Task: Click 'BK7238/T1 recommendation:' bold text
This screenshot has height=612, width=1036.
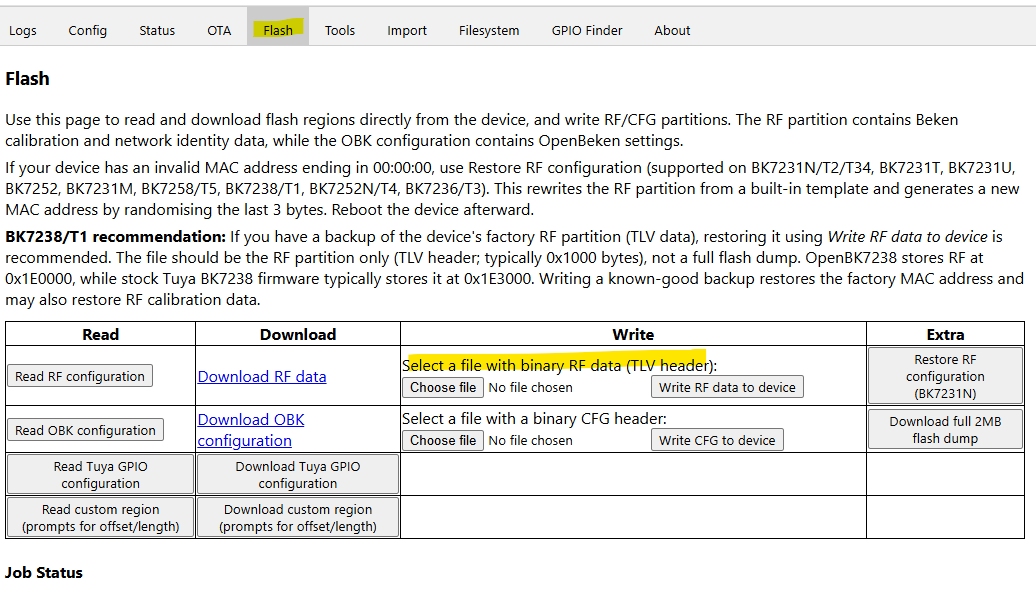Action: pyautogui.click(x=116, y=237)
